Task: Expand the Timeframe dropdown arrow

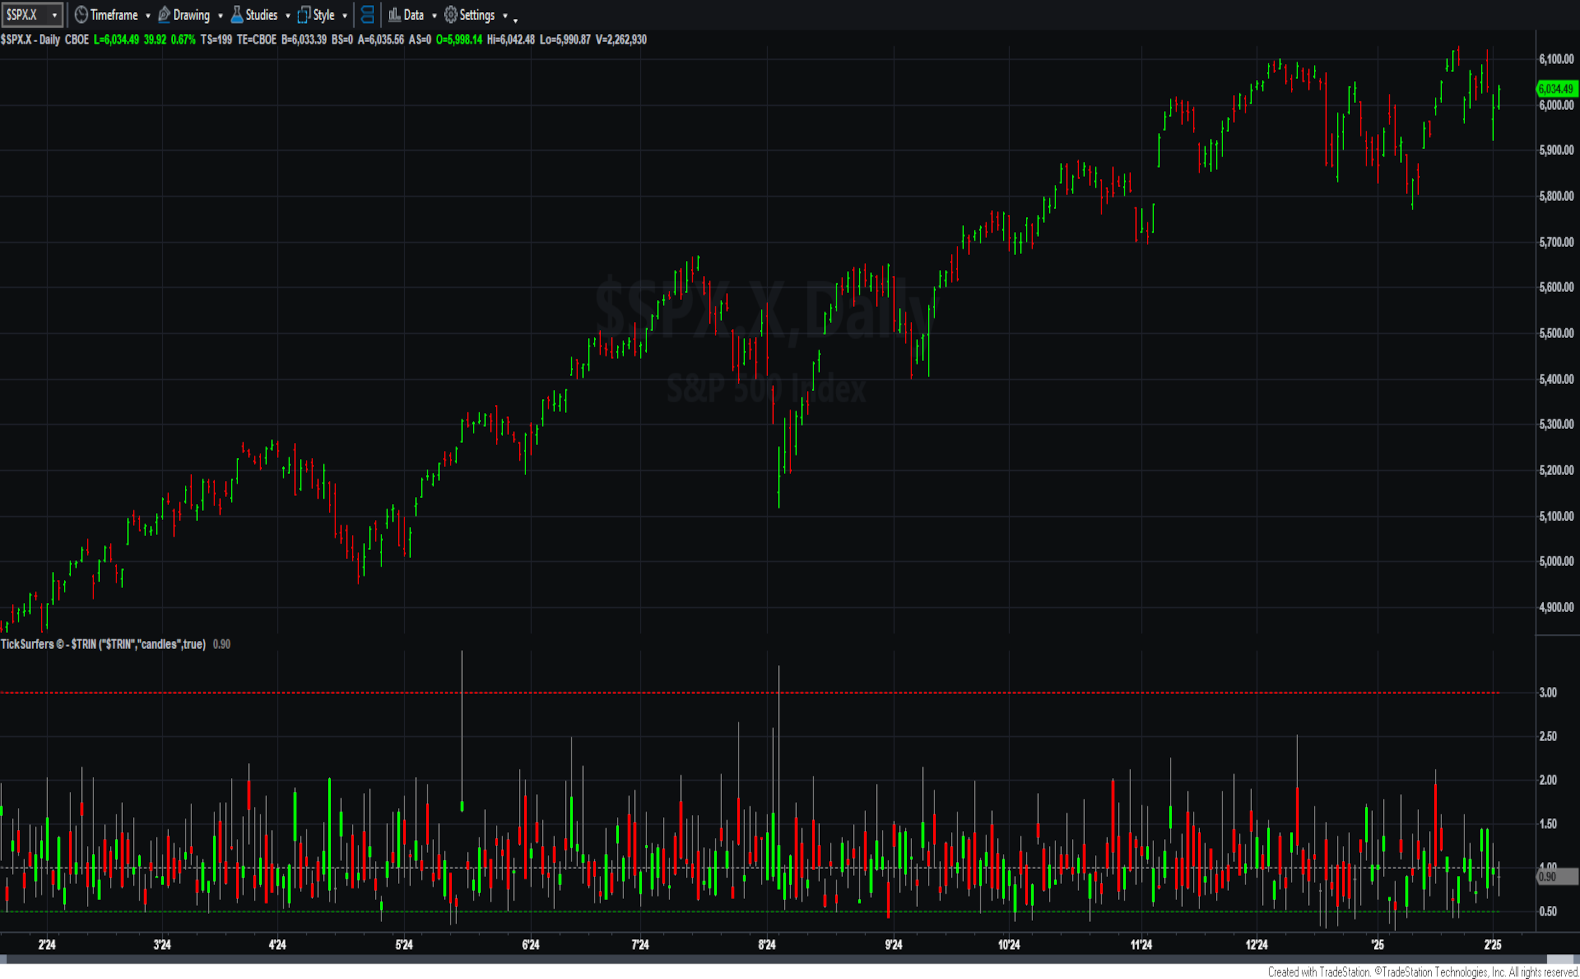Action: point(148,16)
